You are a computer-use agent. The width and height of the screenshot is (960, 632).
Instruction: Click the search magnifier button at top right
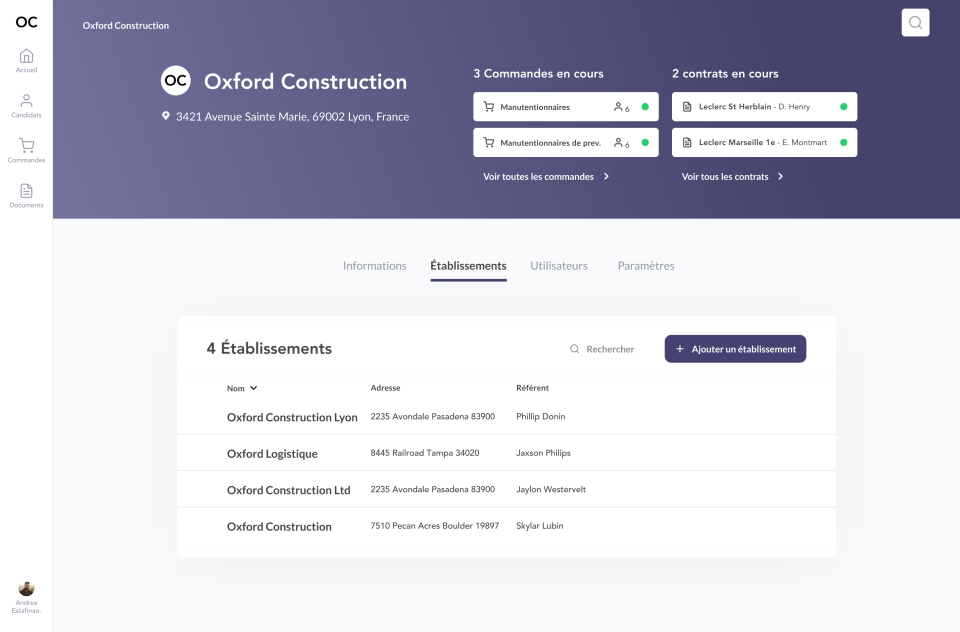[915, 23]
